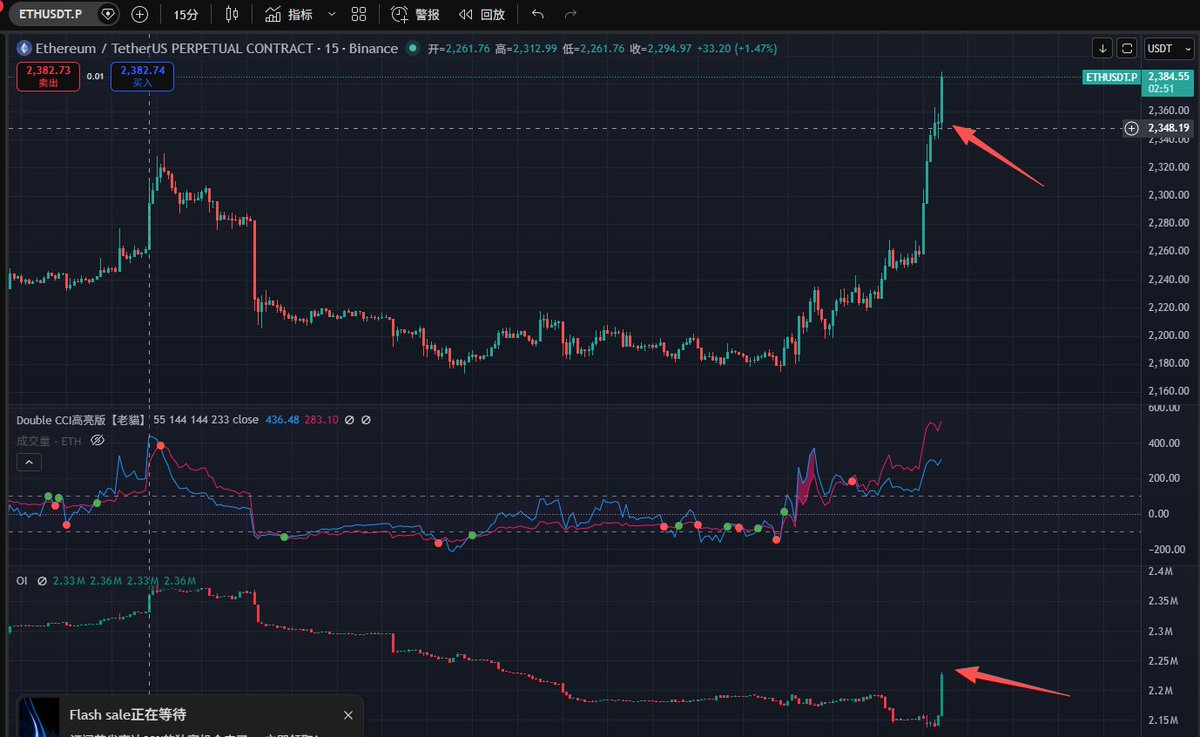Open the 15分 timeframe selector
This screenshot has width=1200, height=737.
(185, 14)
